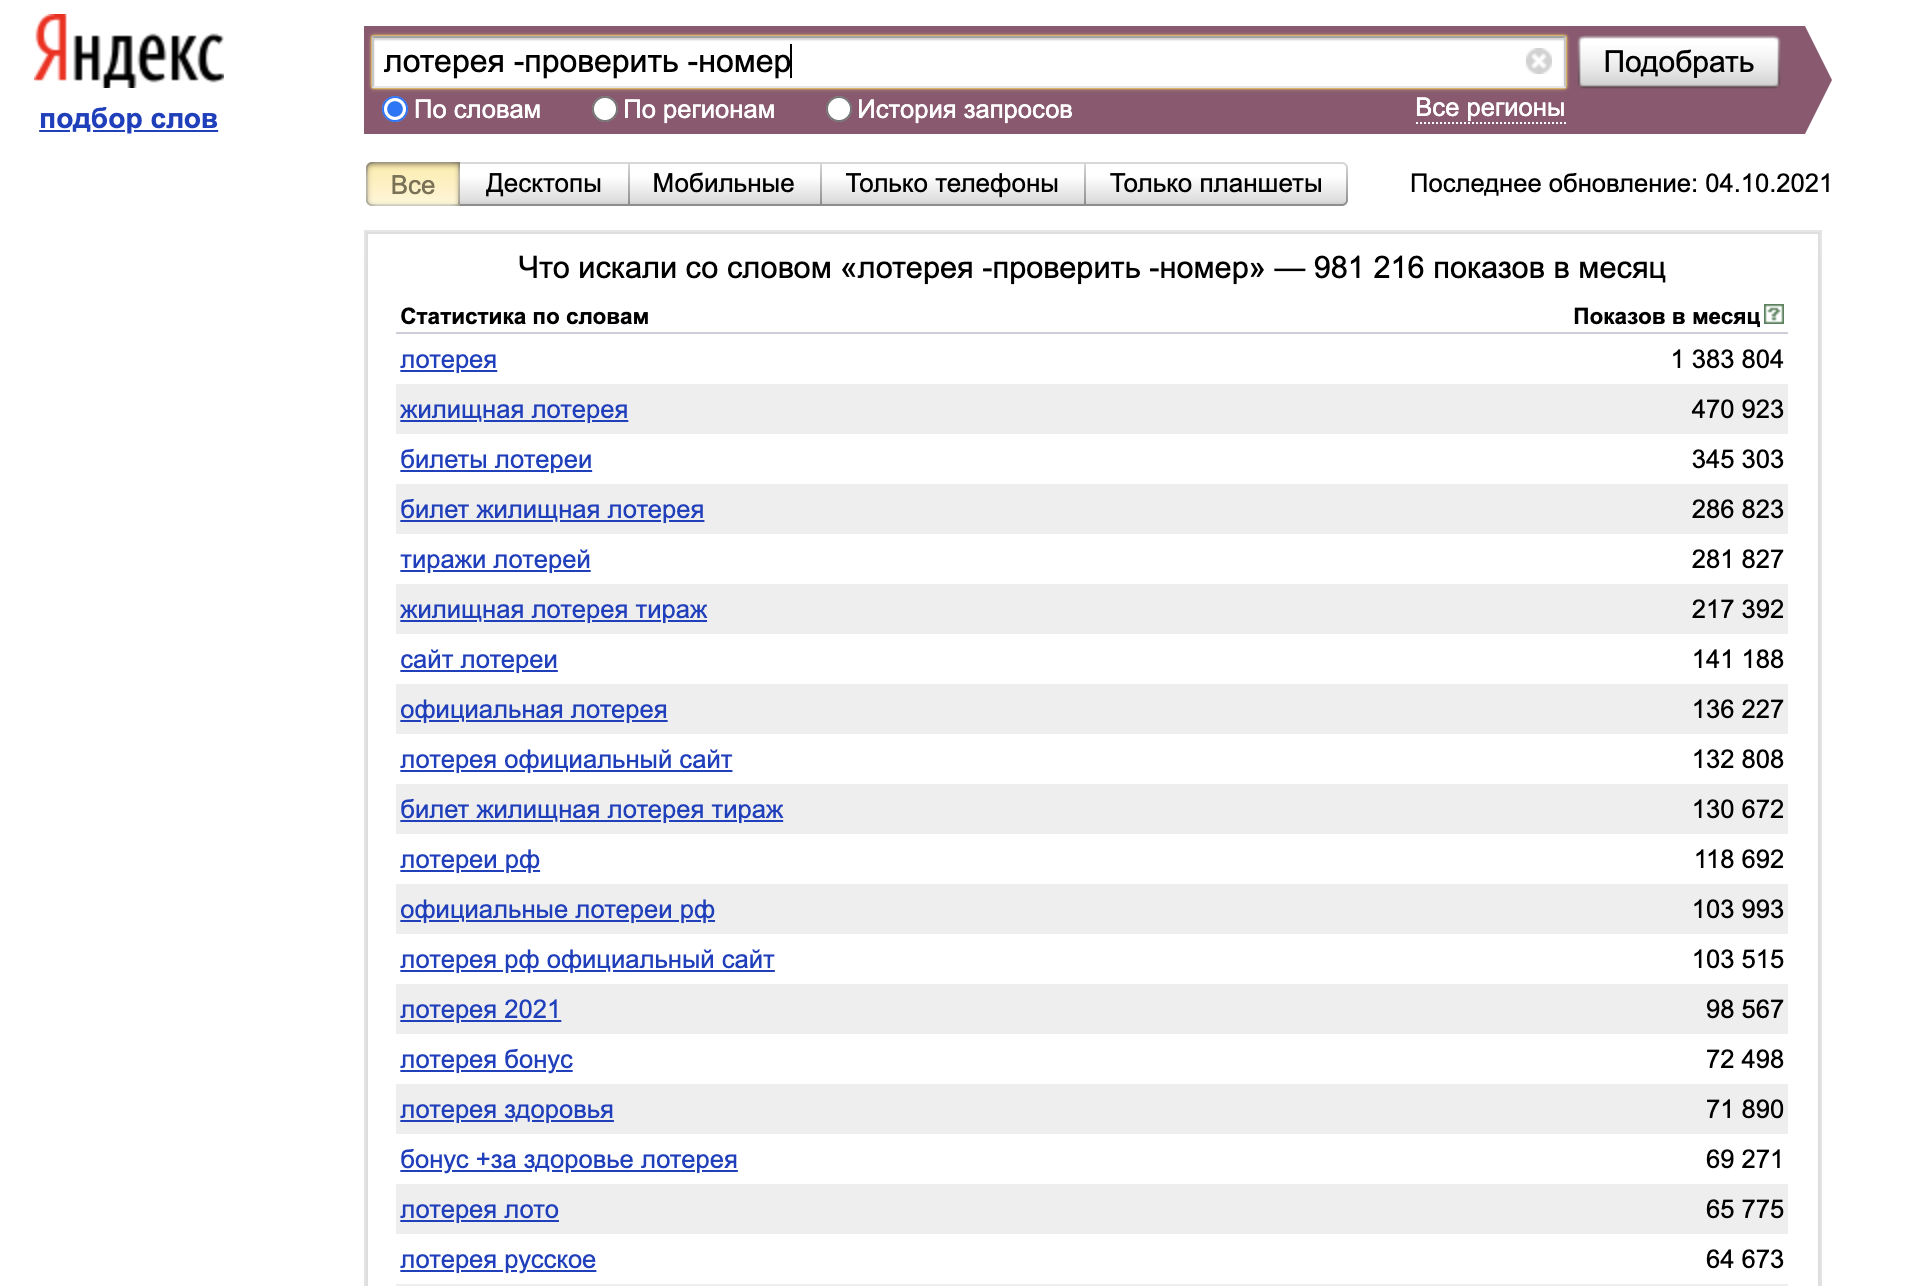
Task: Click the Яндекс logo
Action: (x=129, y=50)
